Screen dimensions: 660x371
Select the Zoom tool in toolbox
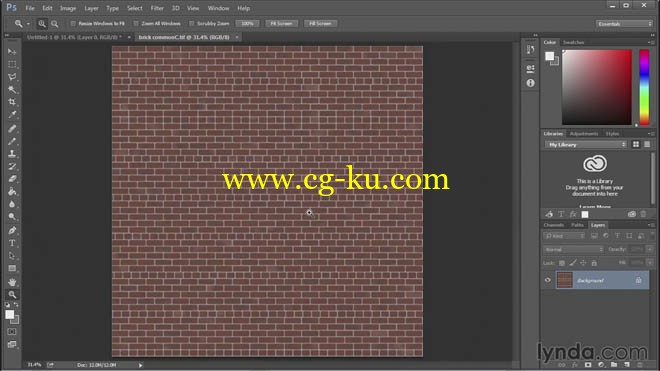tap(12, 294)
